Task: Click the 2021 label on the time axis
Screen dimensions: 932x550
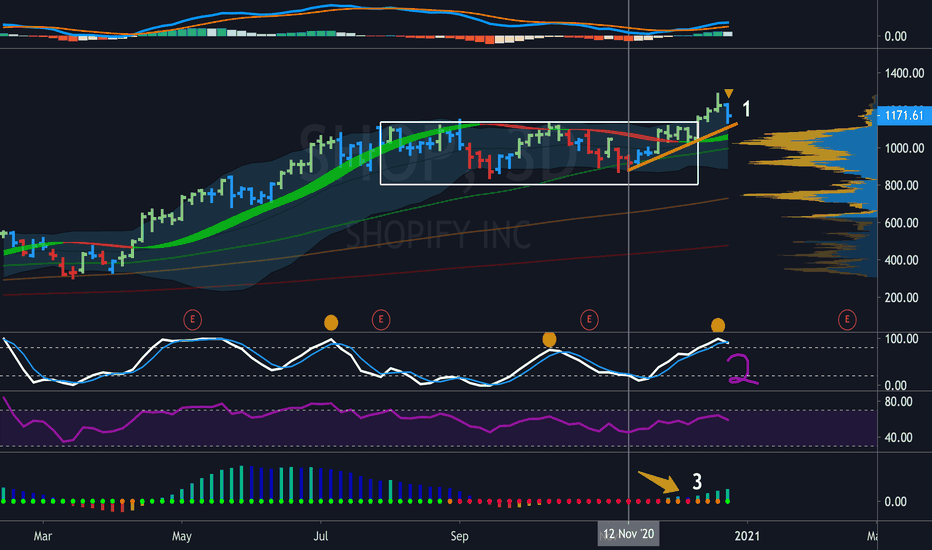Action: click(747, 536)
